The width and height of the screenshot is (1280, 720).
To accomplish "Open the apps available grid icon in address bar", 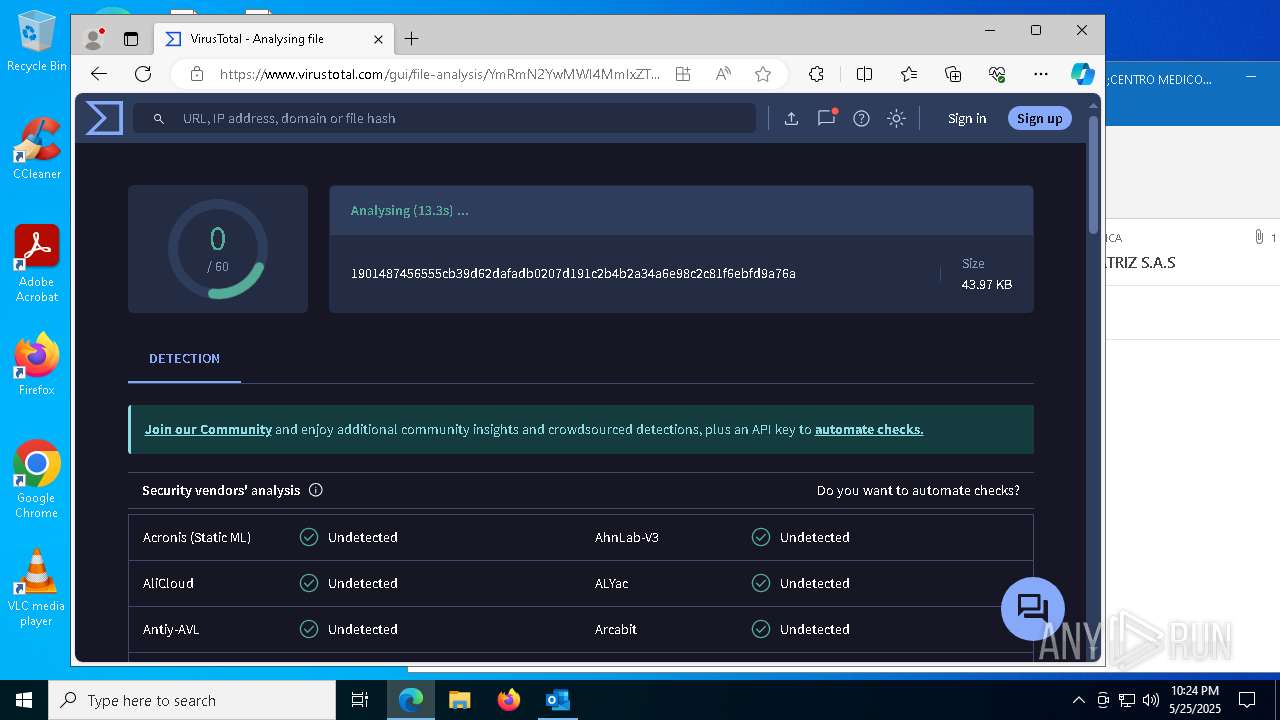I will coord(683,74).
